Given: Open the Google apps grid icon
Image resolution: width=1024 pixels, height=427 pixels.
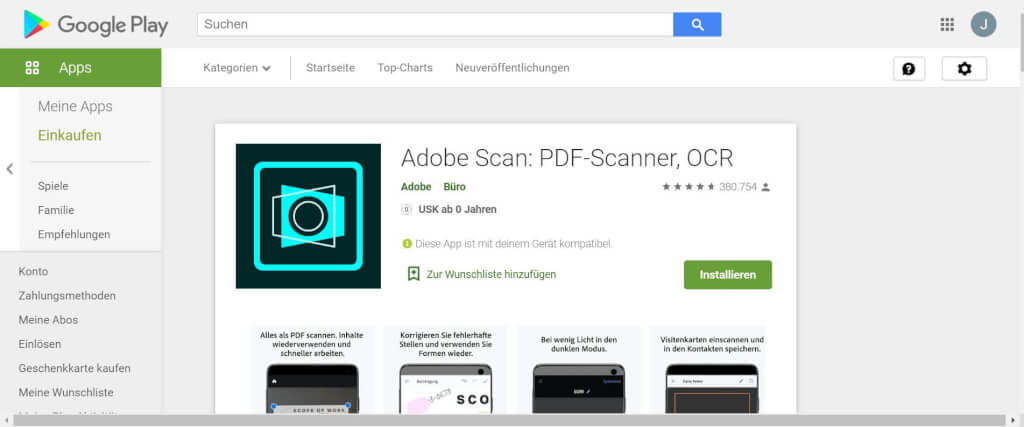Looking at the screenshot, I should tap(947, 24).
